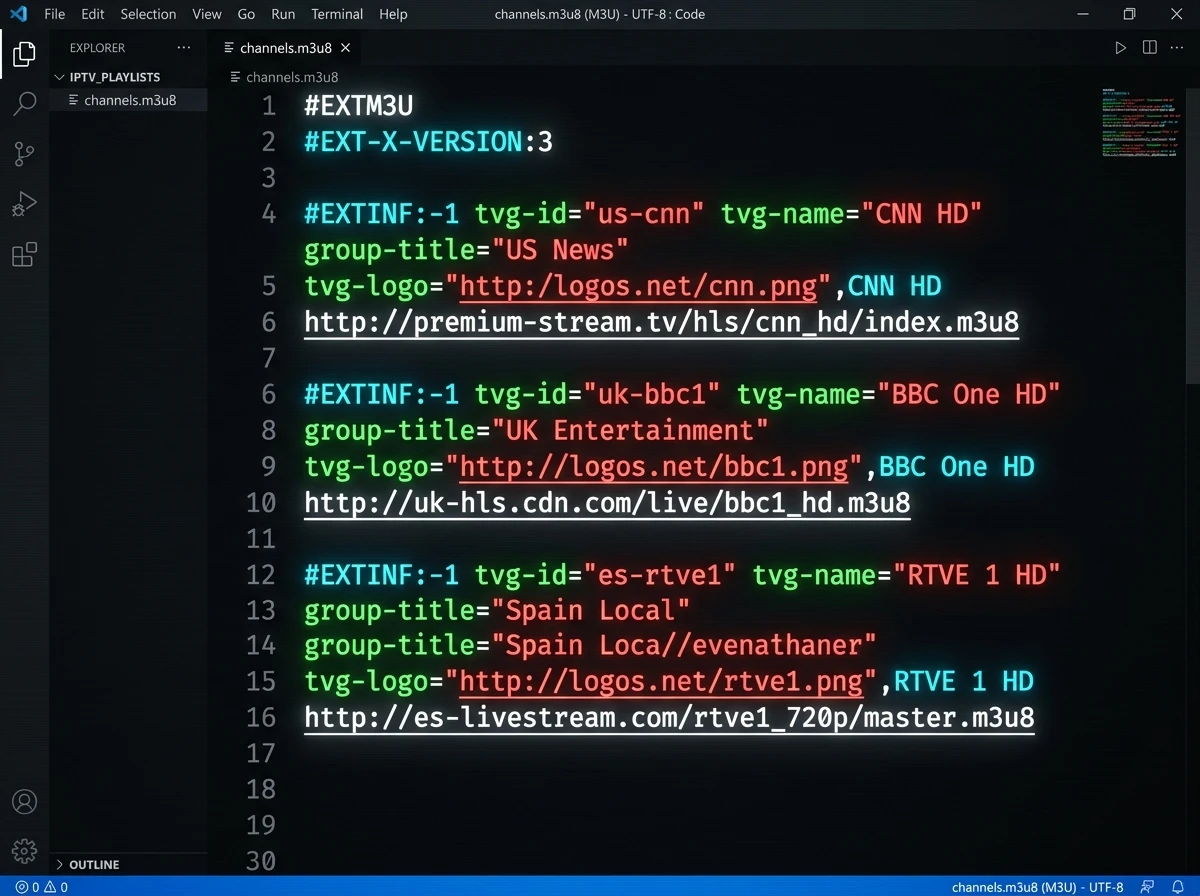Image resolution: width=1200 pixels, height=896 pixels.
Task: Open errors and warnings count in status bar
Action: (41, 887)
